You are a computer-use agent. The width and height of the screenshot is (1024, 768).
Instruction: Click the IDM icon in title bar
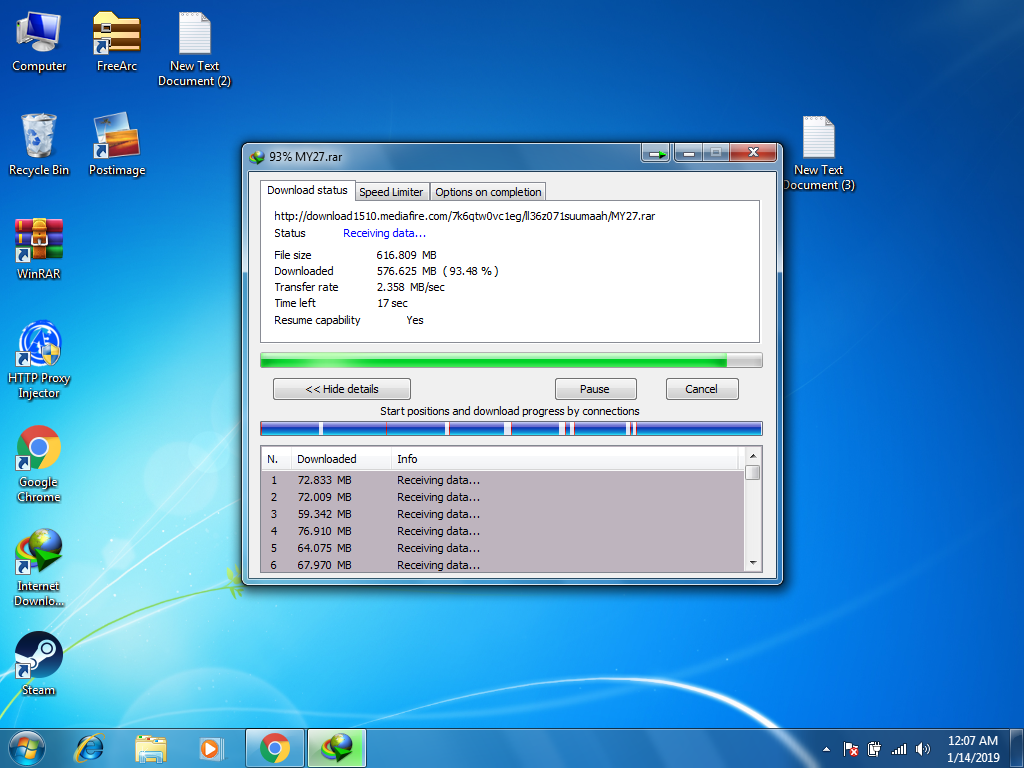pos(257,157)
